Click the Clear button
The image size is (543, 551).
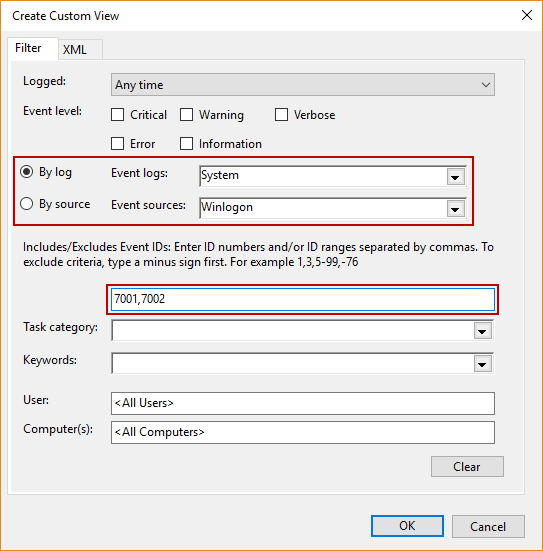[x=467, y=467]
